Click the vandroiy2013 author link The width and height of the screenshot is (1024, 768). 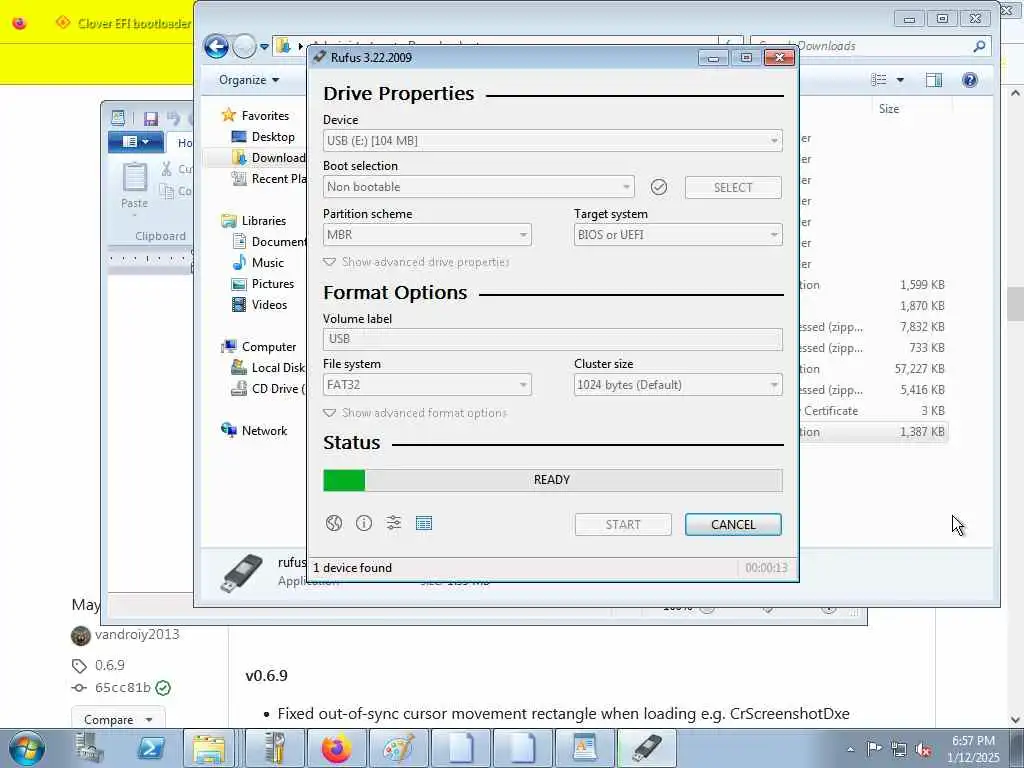(137, 634)
